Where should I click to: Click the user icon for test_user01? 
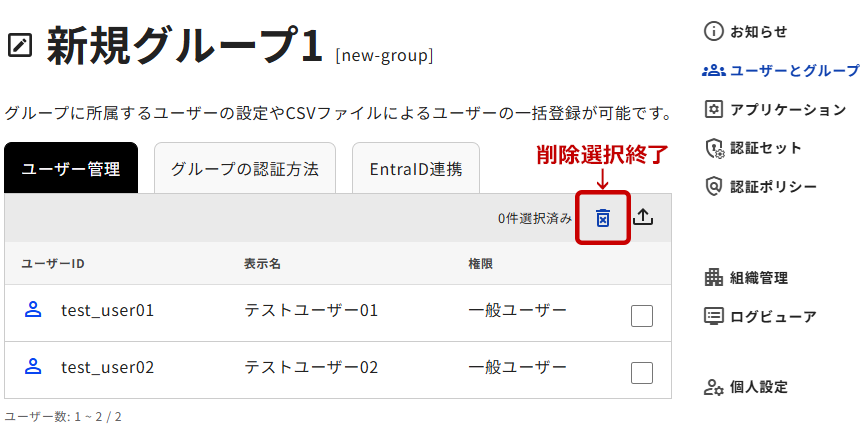click(x=33, y=310)
